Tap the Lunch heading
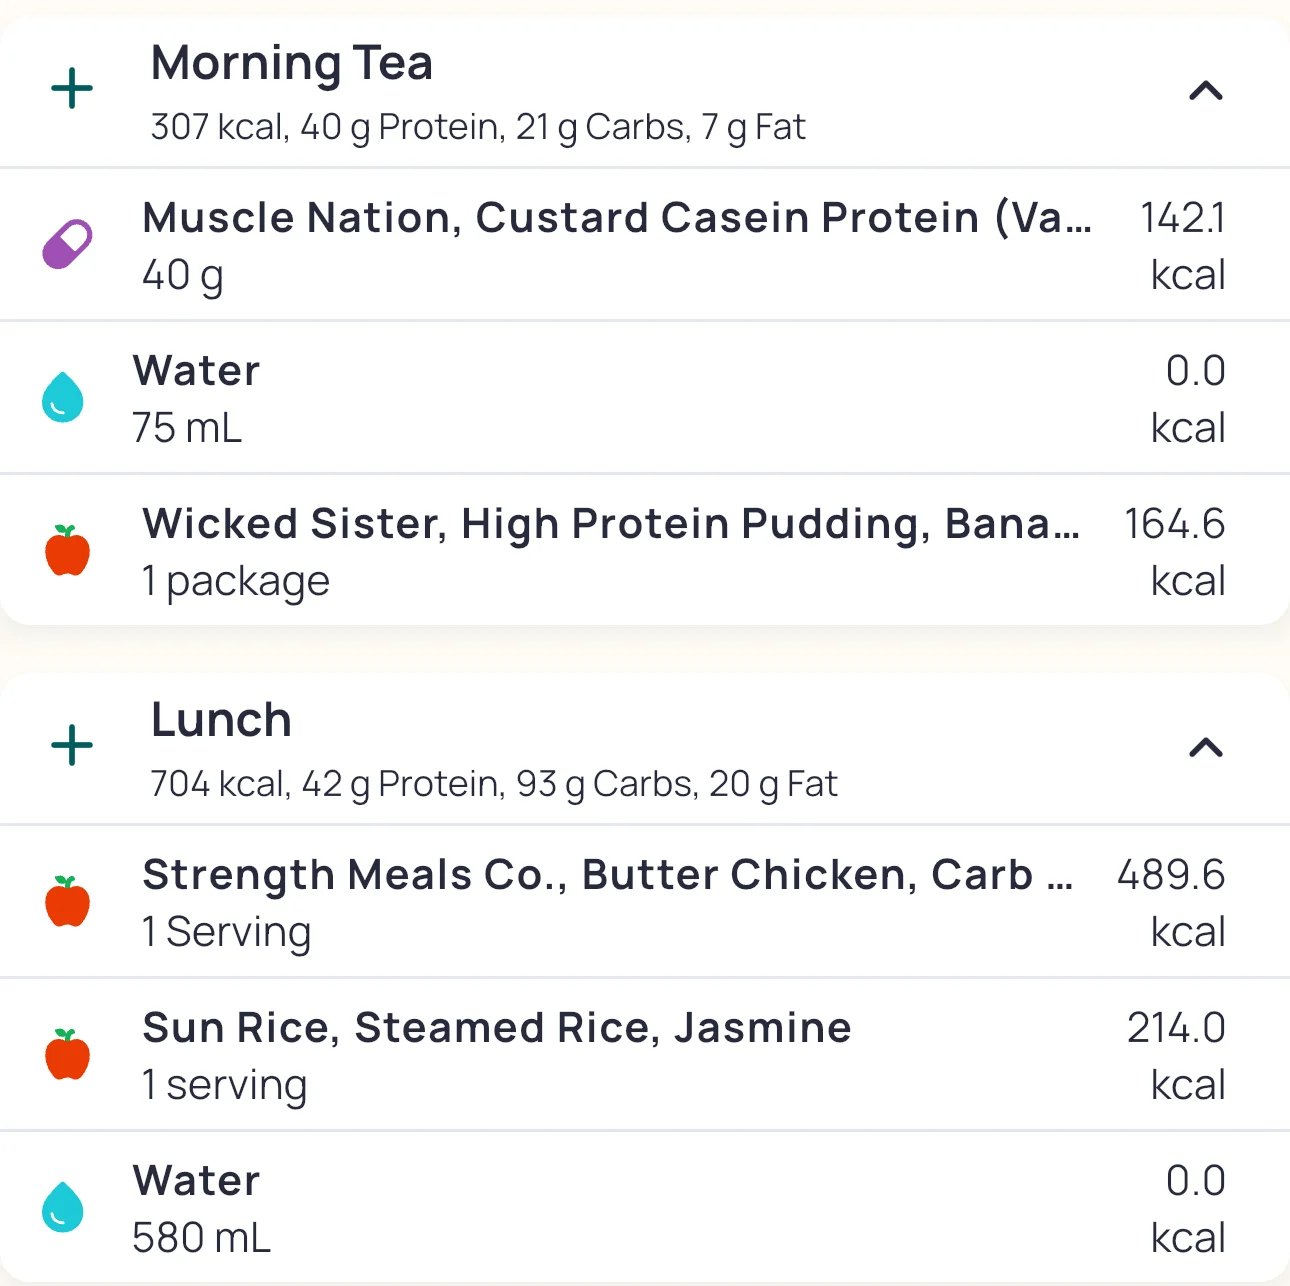 221,720
